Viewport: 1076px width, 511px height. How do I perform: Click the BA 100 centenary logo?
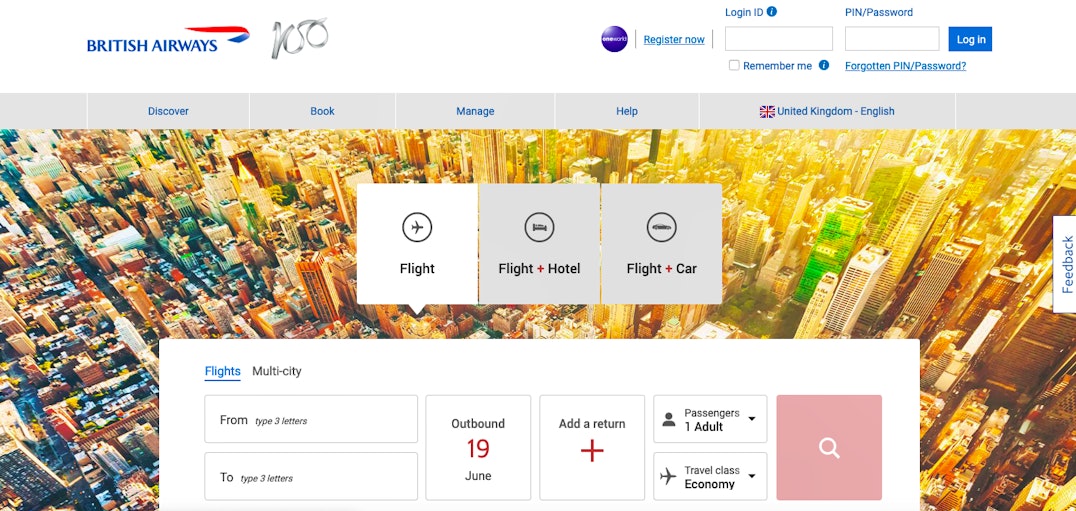coord(299,38)
